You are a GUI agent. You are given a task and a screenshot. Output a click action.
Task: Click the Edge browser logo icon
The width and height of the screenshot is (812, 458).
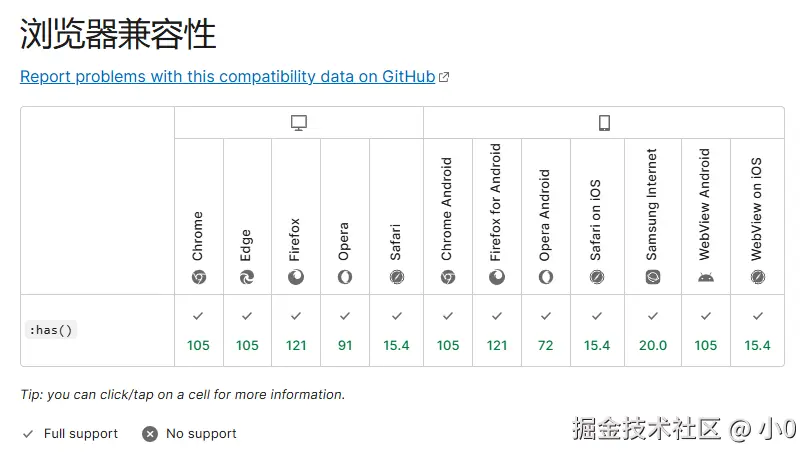(247, 277)
